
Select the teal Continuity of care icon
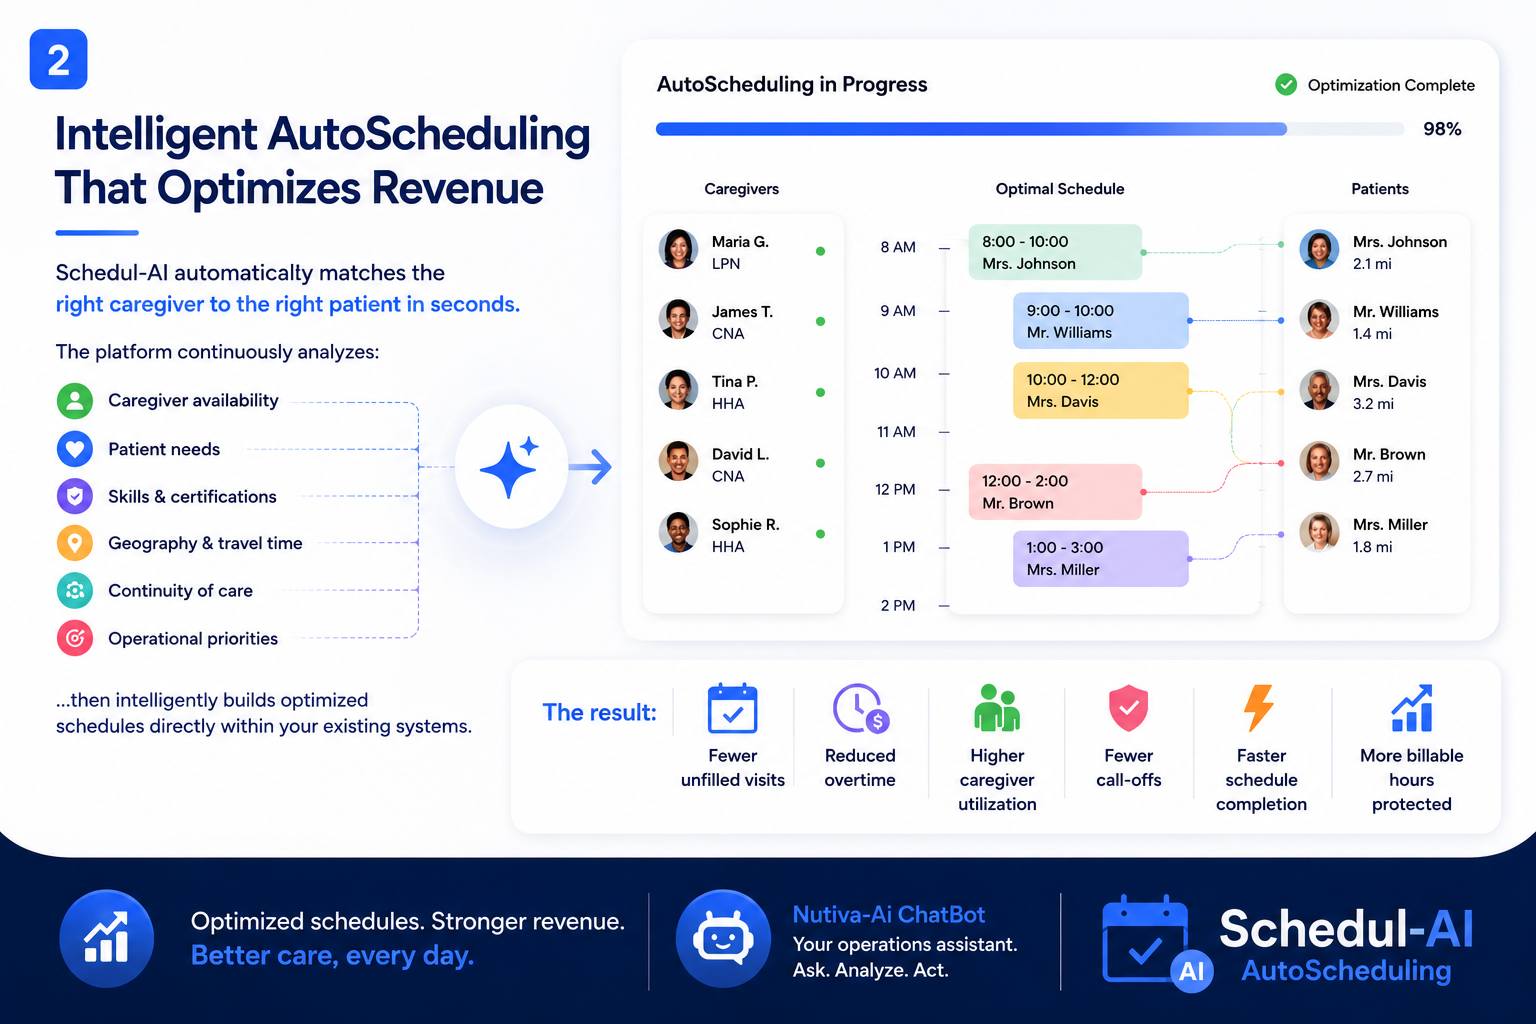pos(75,590)
